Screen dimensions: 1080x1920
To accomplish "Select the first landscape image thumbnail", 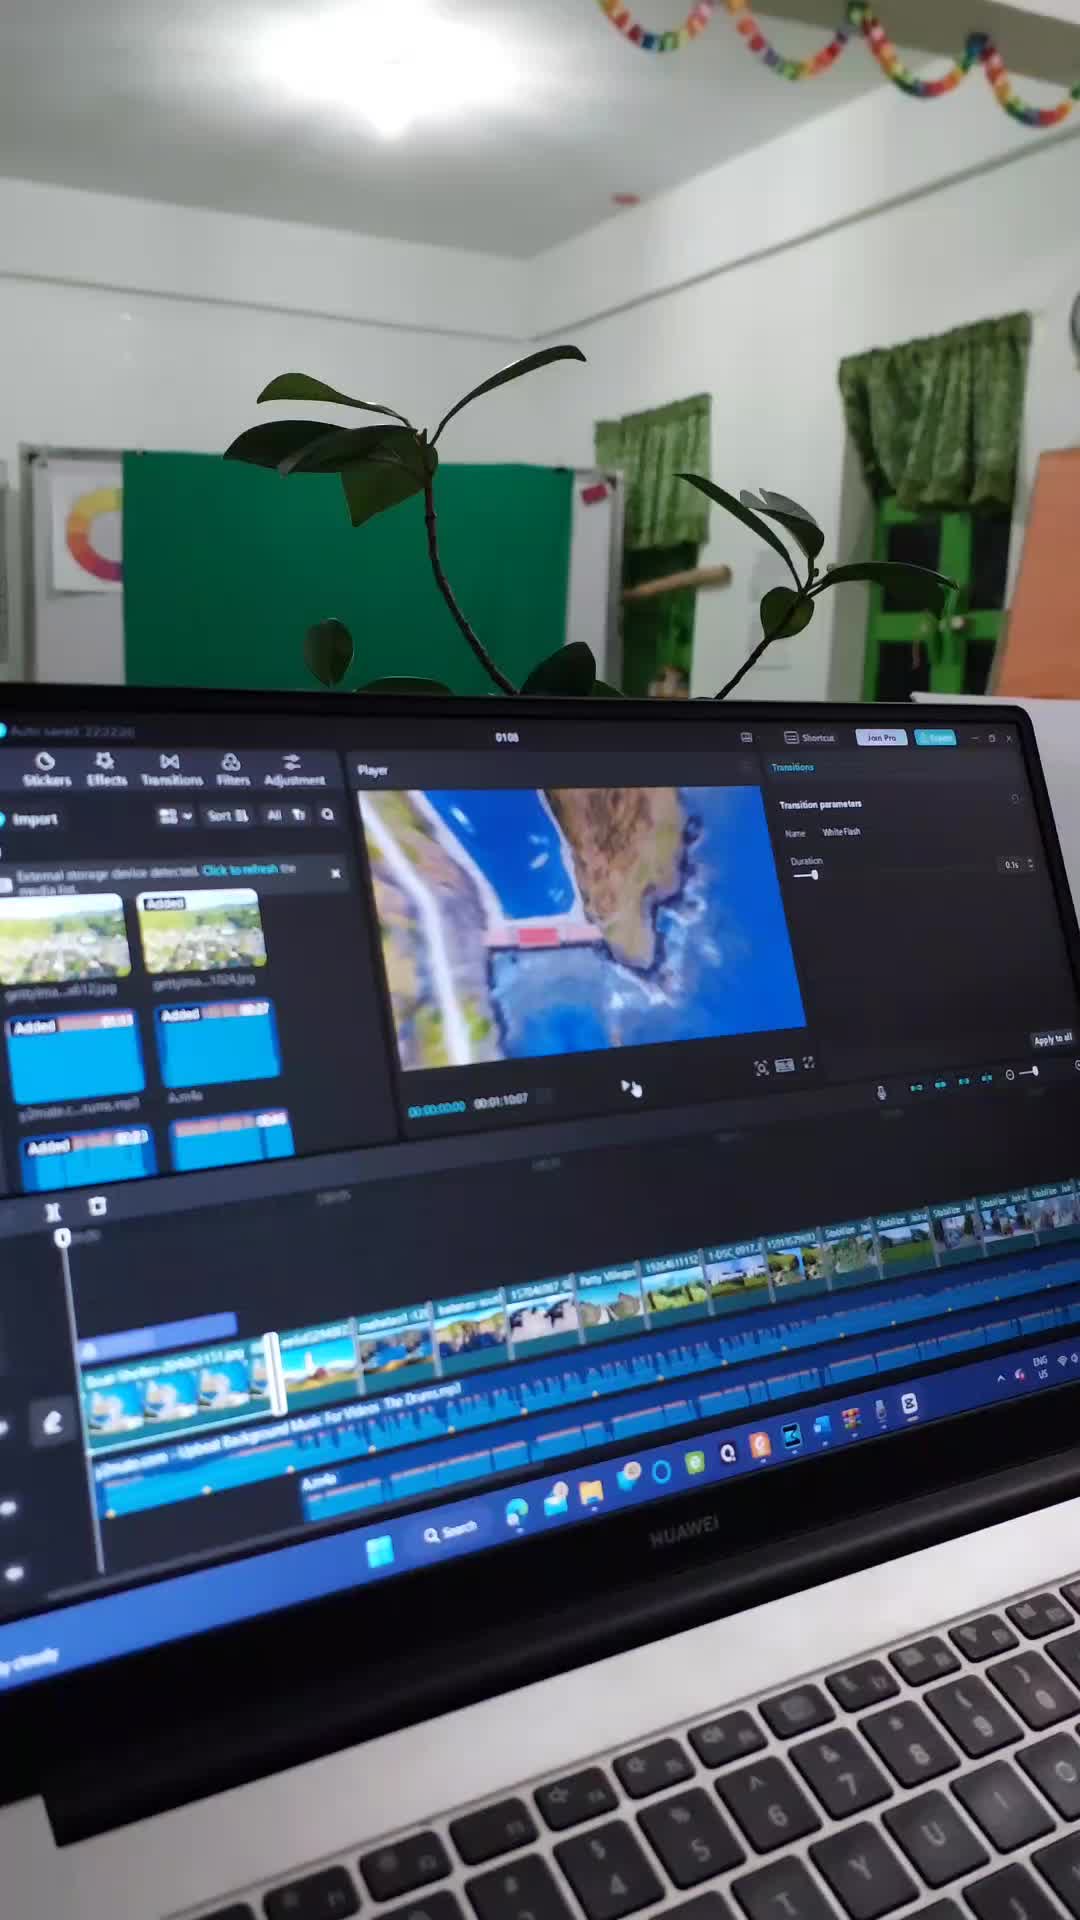I will point(64,937).
